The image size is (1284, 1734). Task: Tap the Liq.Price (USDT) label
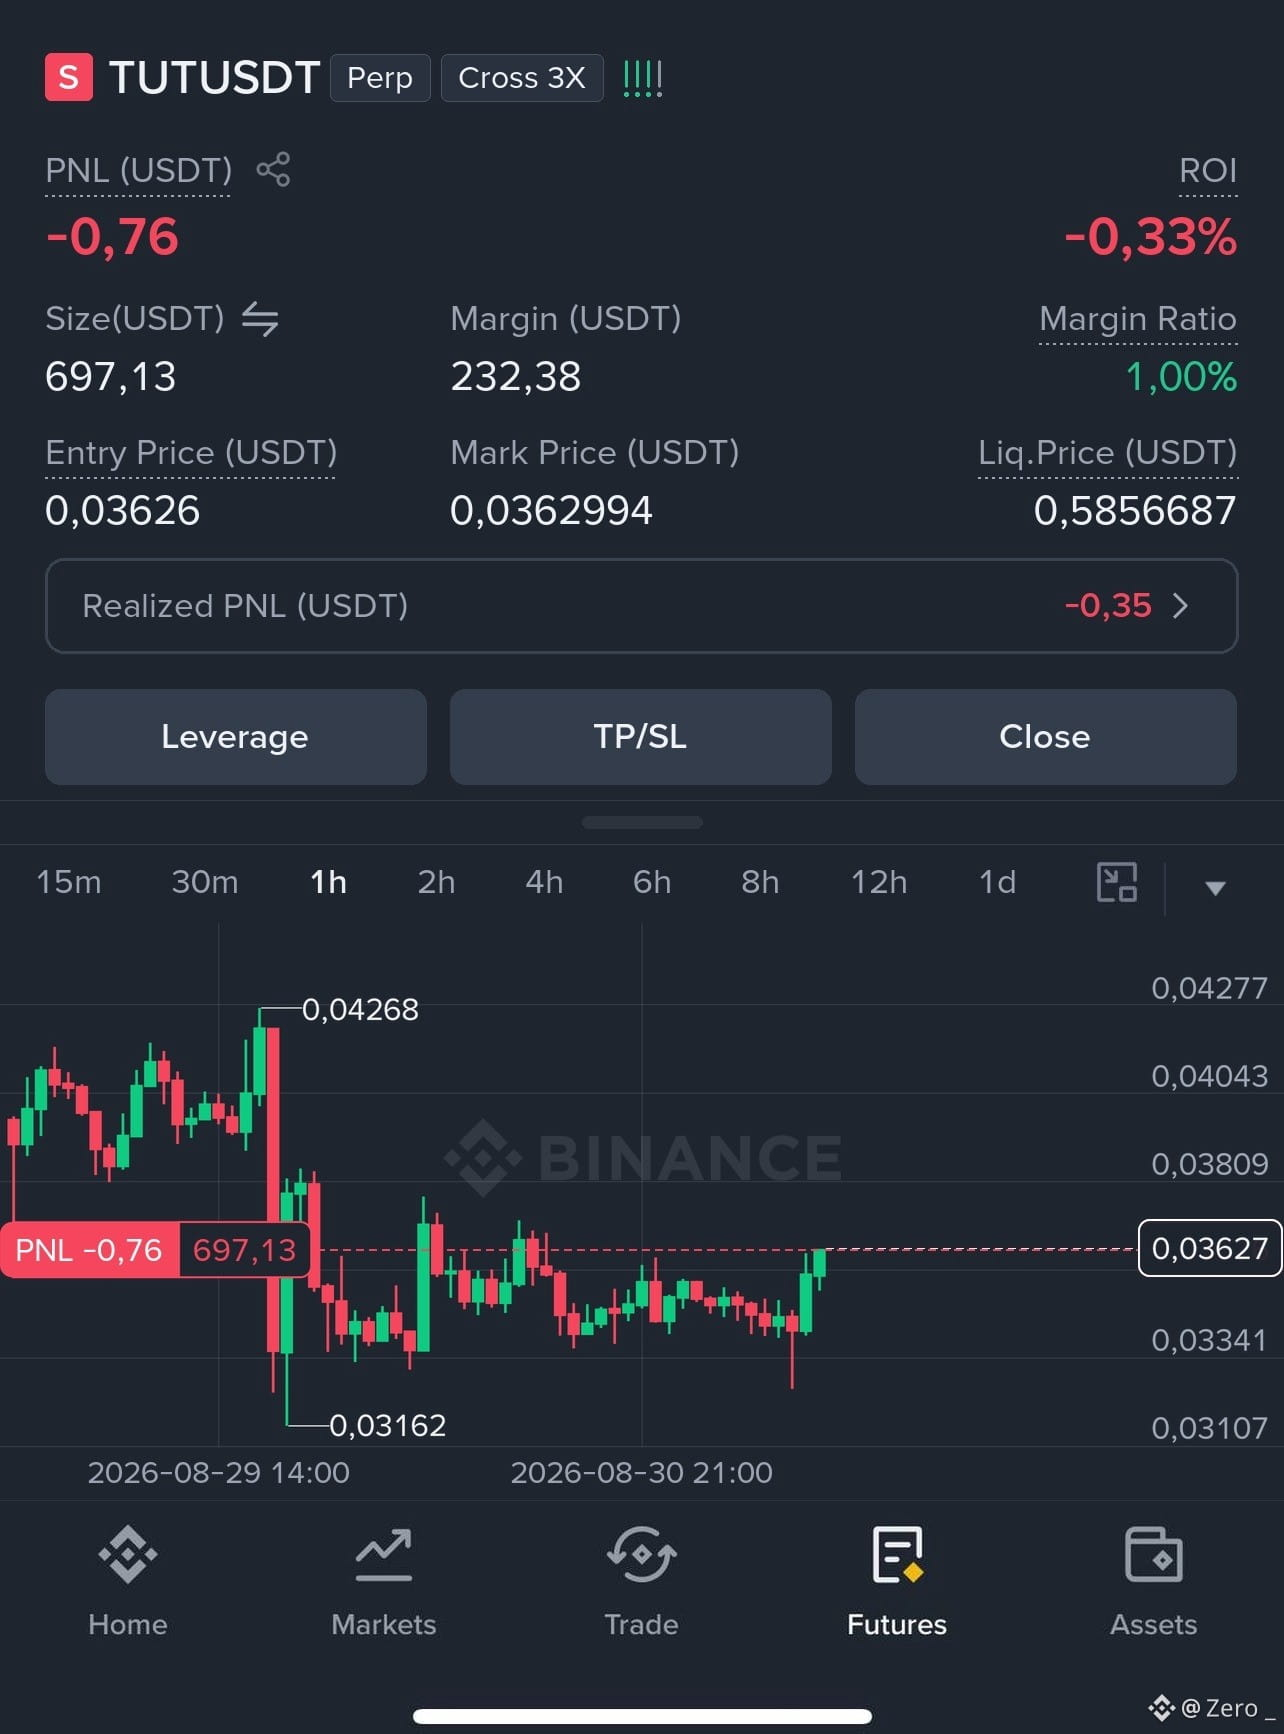click(1108, 453)
